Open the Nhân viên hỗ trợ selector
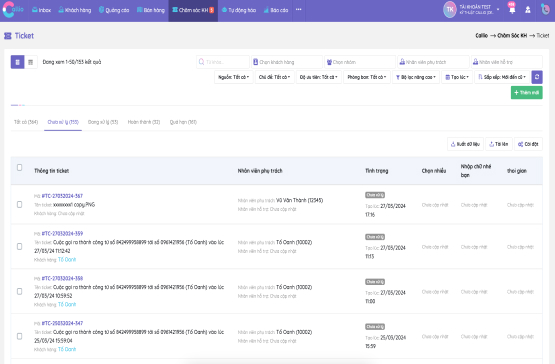Image resolution: width=555 pixels, height=364 pixels. [x=507, y=62]
